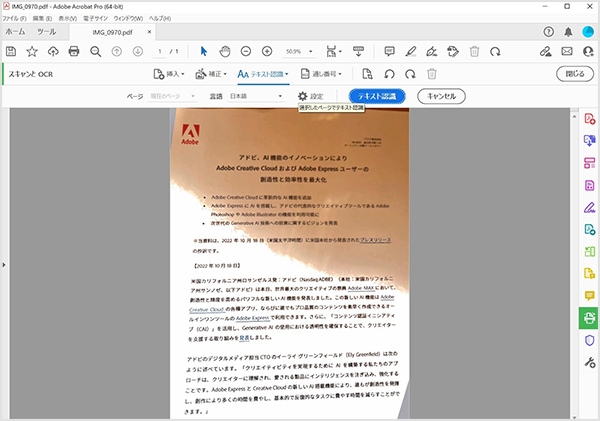Switch to the ホーム tab
Image resolution: width=600 pixels, height=421 pixels.
tap(15, 32)
